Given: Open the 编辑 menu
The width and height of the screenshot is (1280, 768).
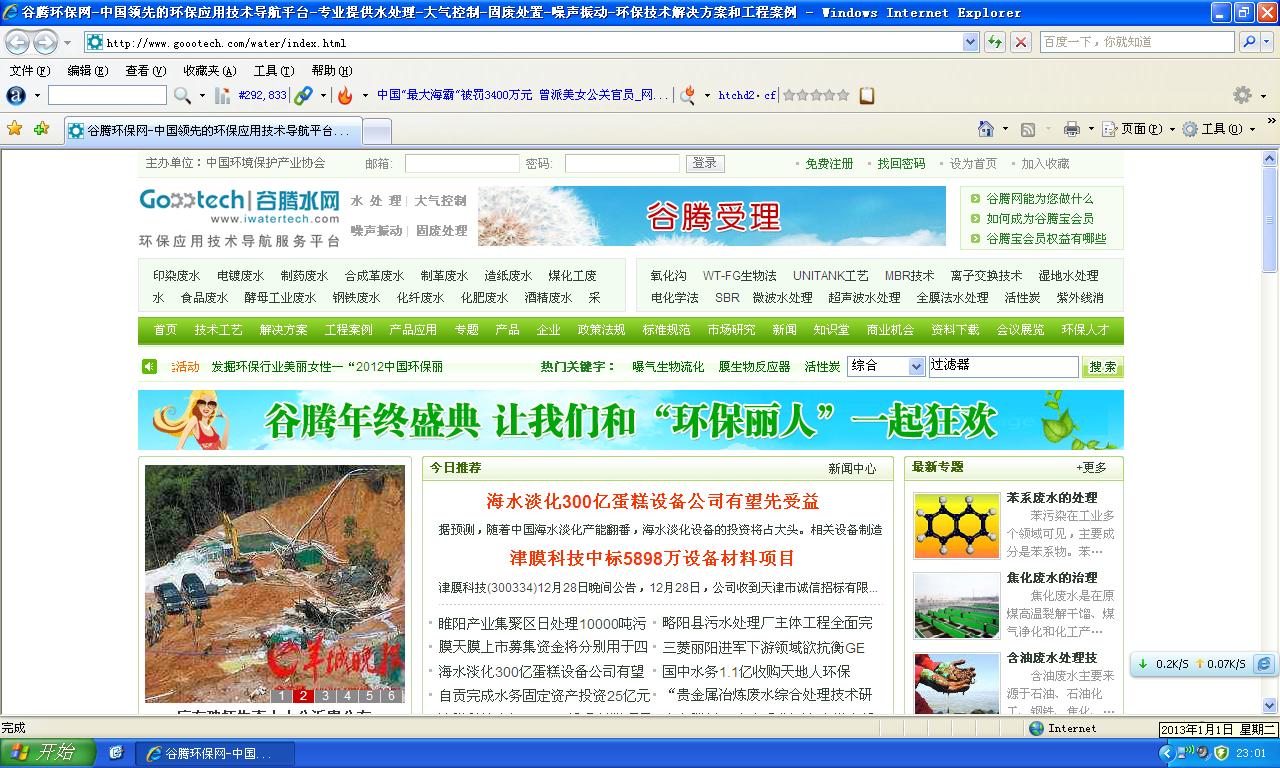Looking at the screenshot, I should [x=87, y=71].
